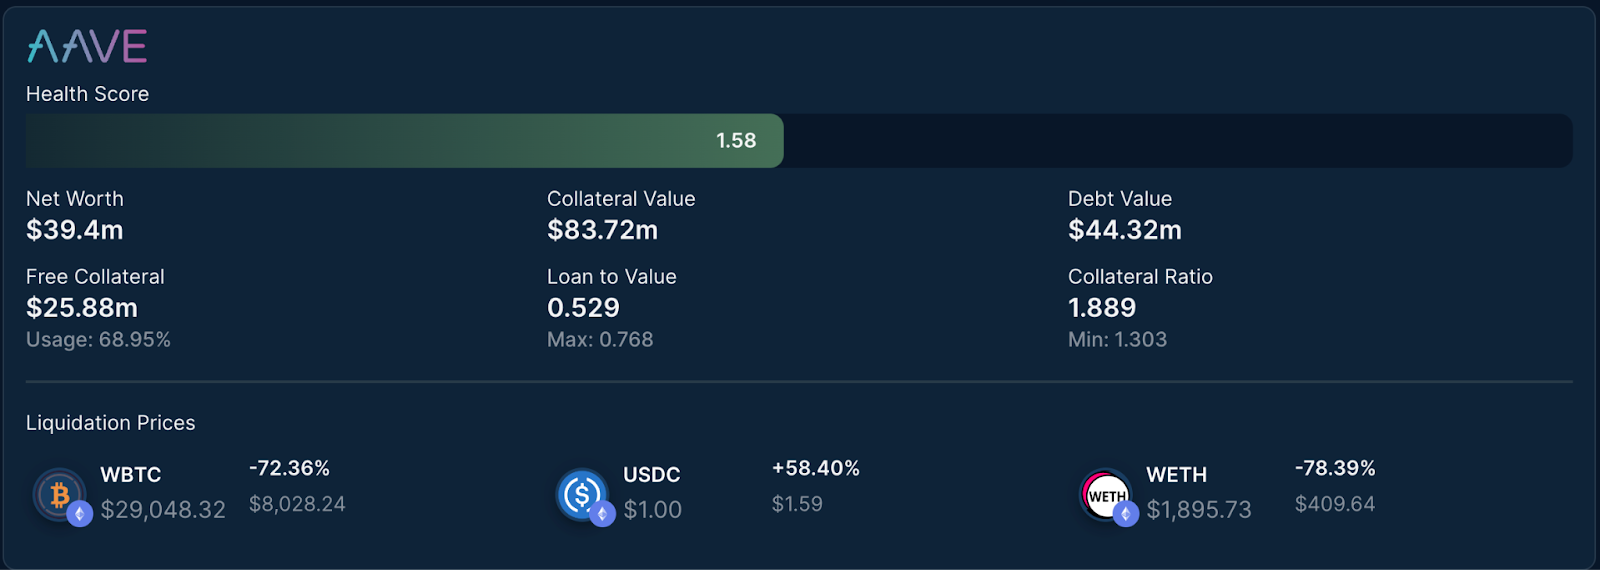This screenshot has width=1600, height=570.
Task: Click the AAVE logo
Action: point(87,46)
